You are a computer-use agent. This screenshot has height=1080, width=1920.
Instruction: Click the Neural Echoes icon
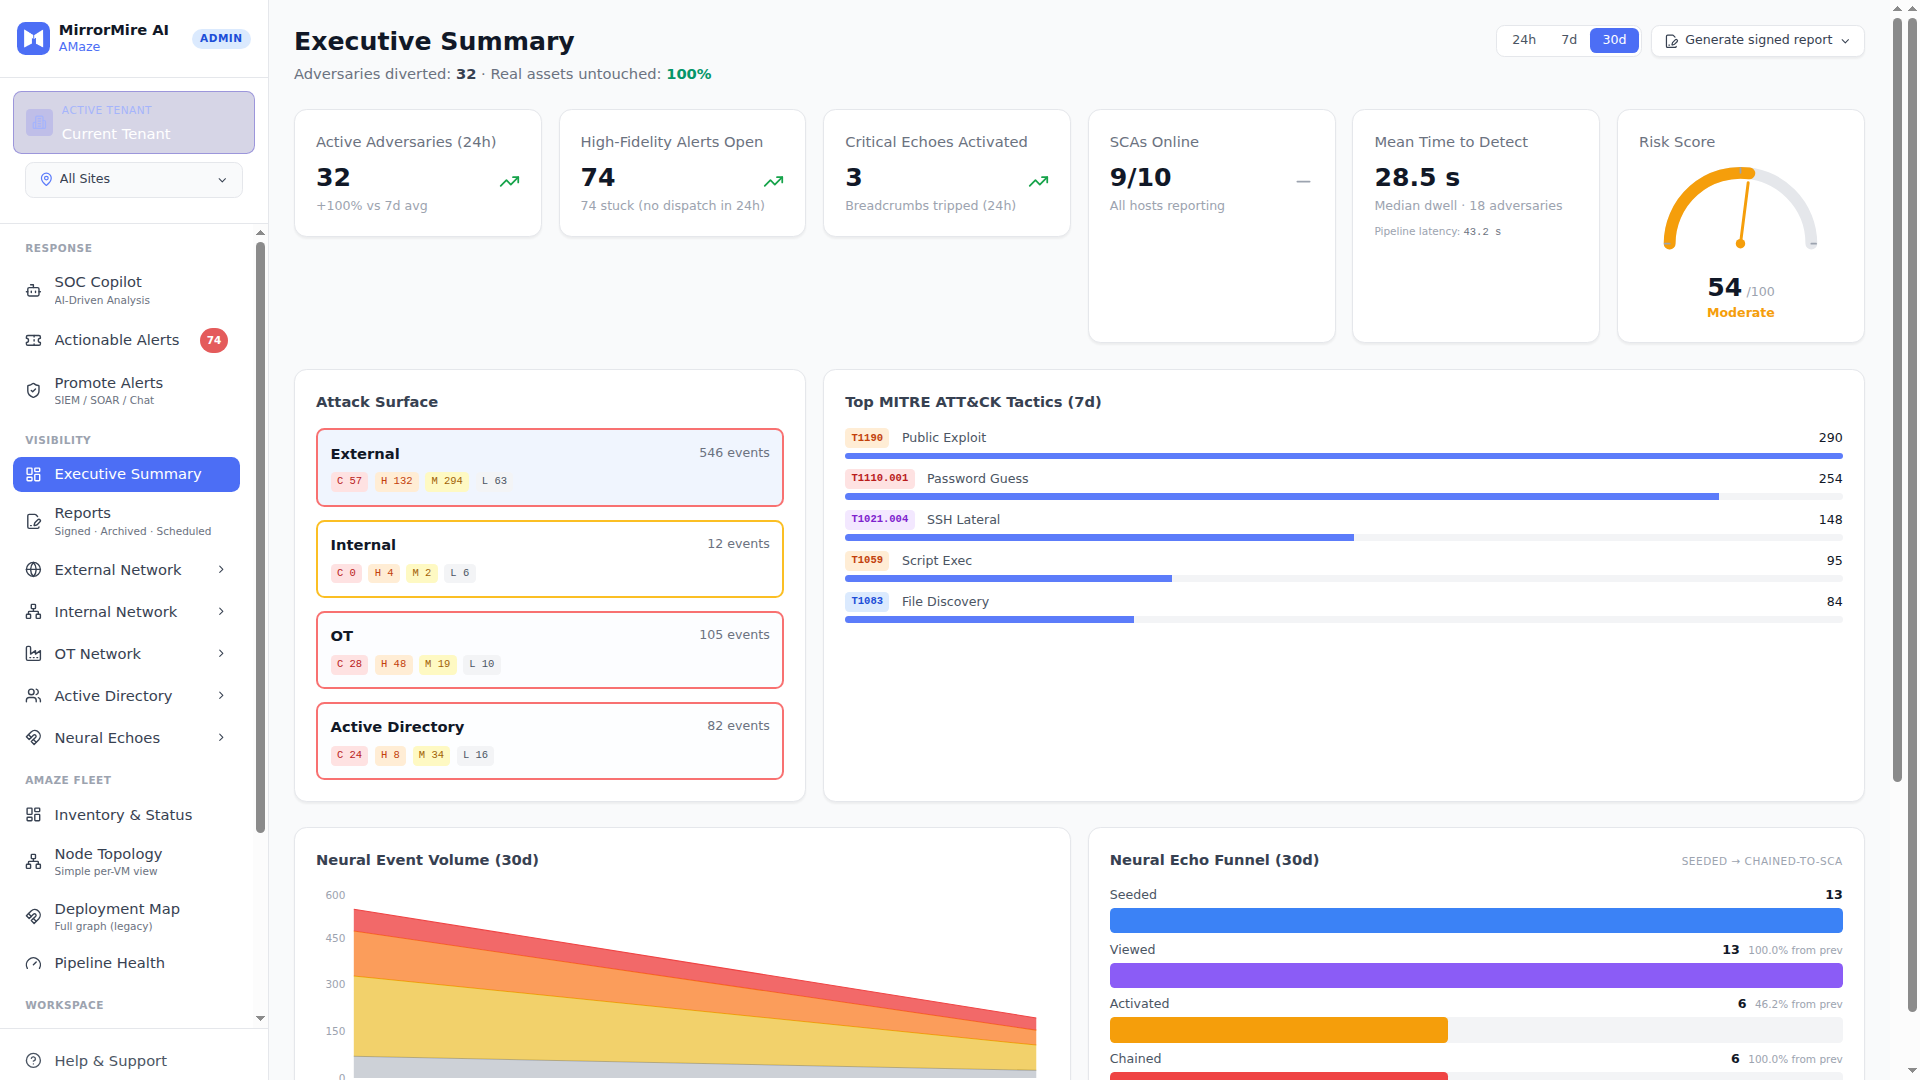pos(33,738)
